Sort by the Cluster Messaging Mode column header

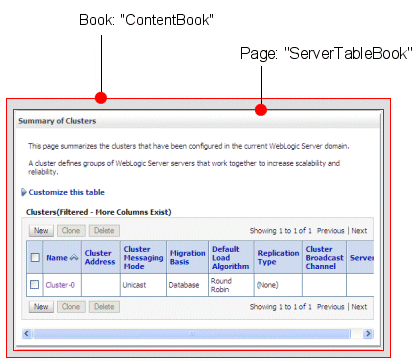143,258
